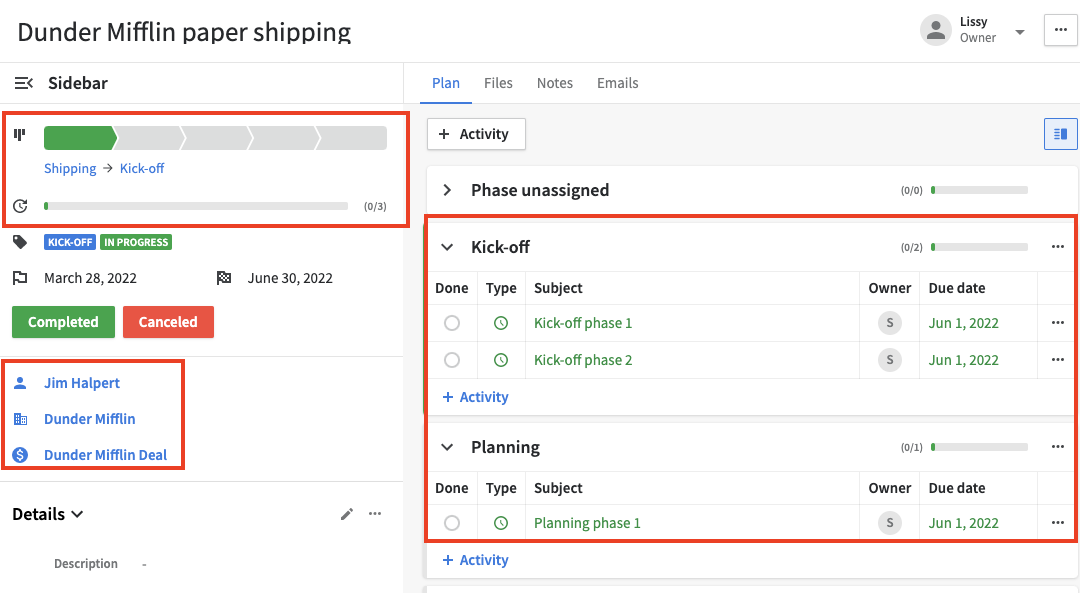Switch to the Files tab
1080x593 pixels.
[498, 83]
